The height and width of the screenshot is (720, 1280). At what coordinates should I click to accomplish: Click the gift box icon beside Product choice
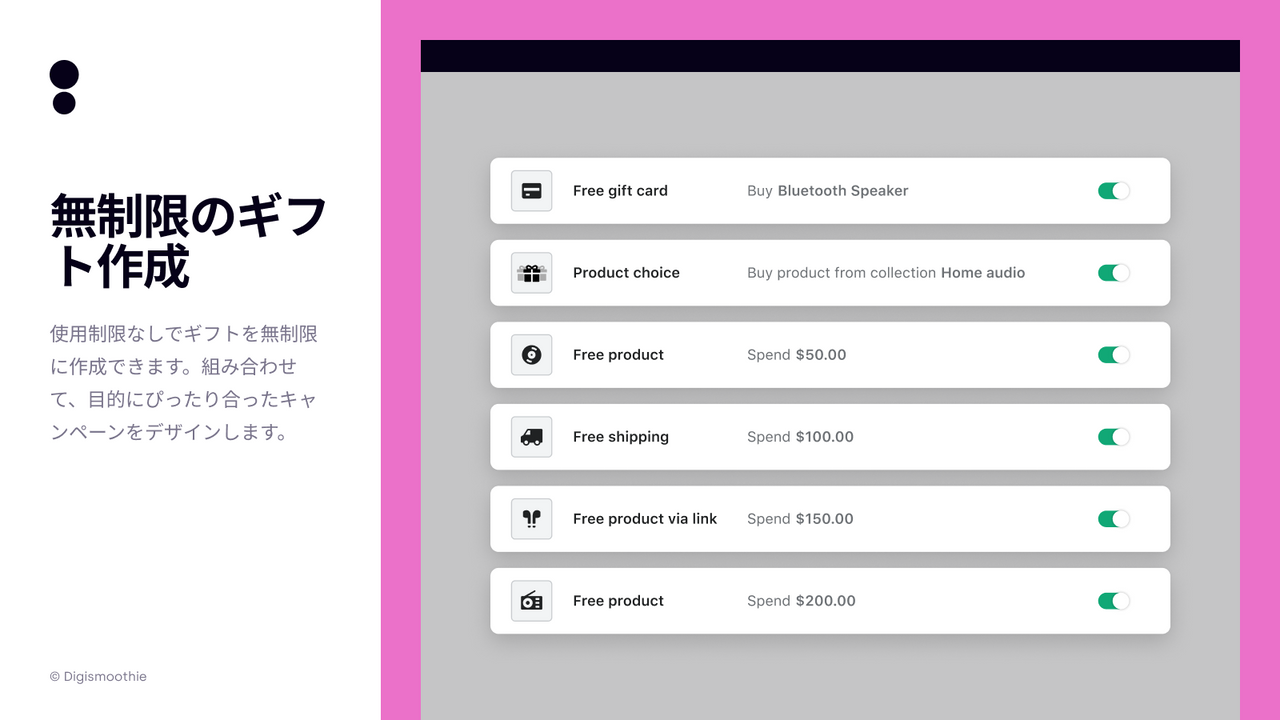pos(532,273)
